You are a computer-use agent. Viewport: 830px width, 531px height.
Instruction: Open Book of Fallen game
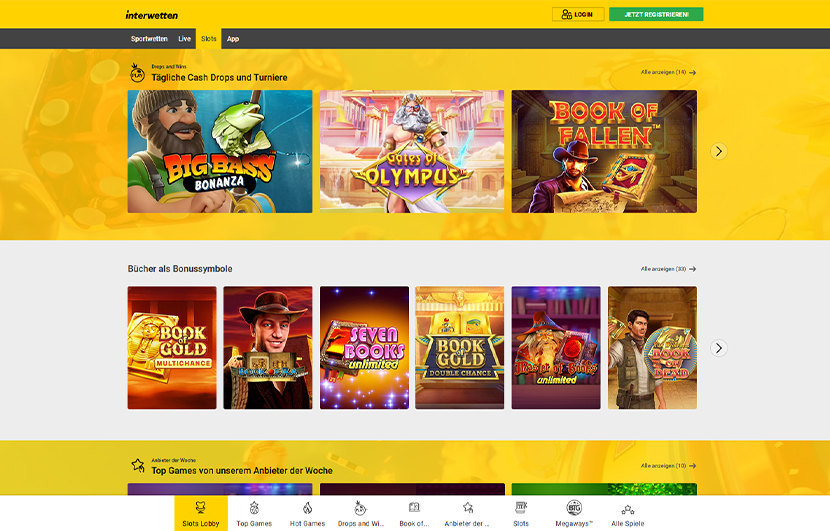click(604, 151)
